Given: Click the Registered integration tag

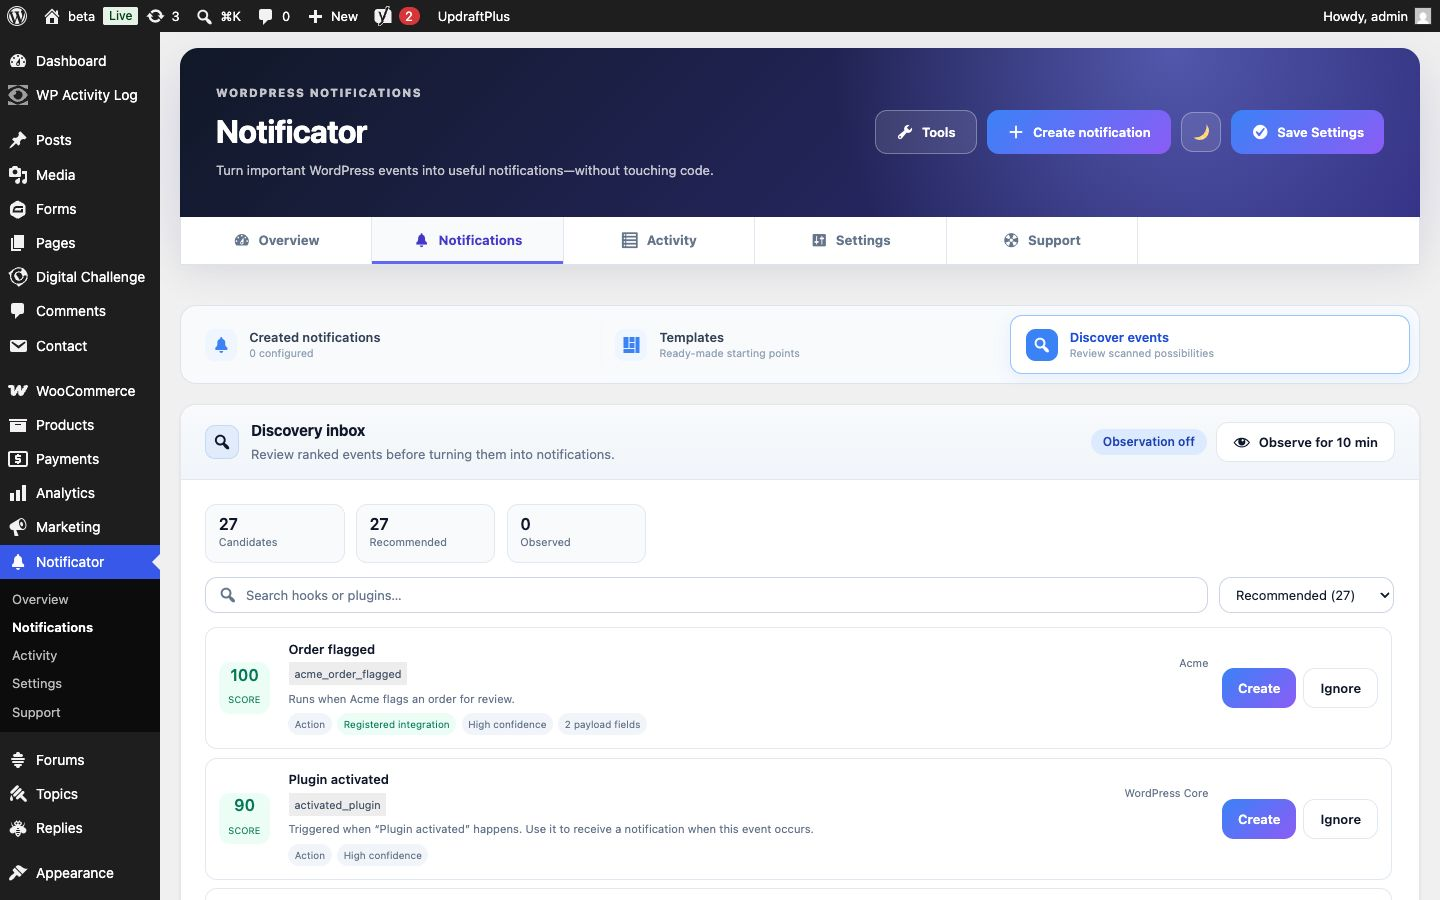Looking at the screenshot, I should point(396,724).
